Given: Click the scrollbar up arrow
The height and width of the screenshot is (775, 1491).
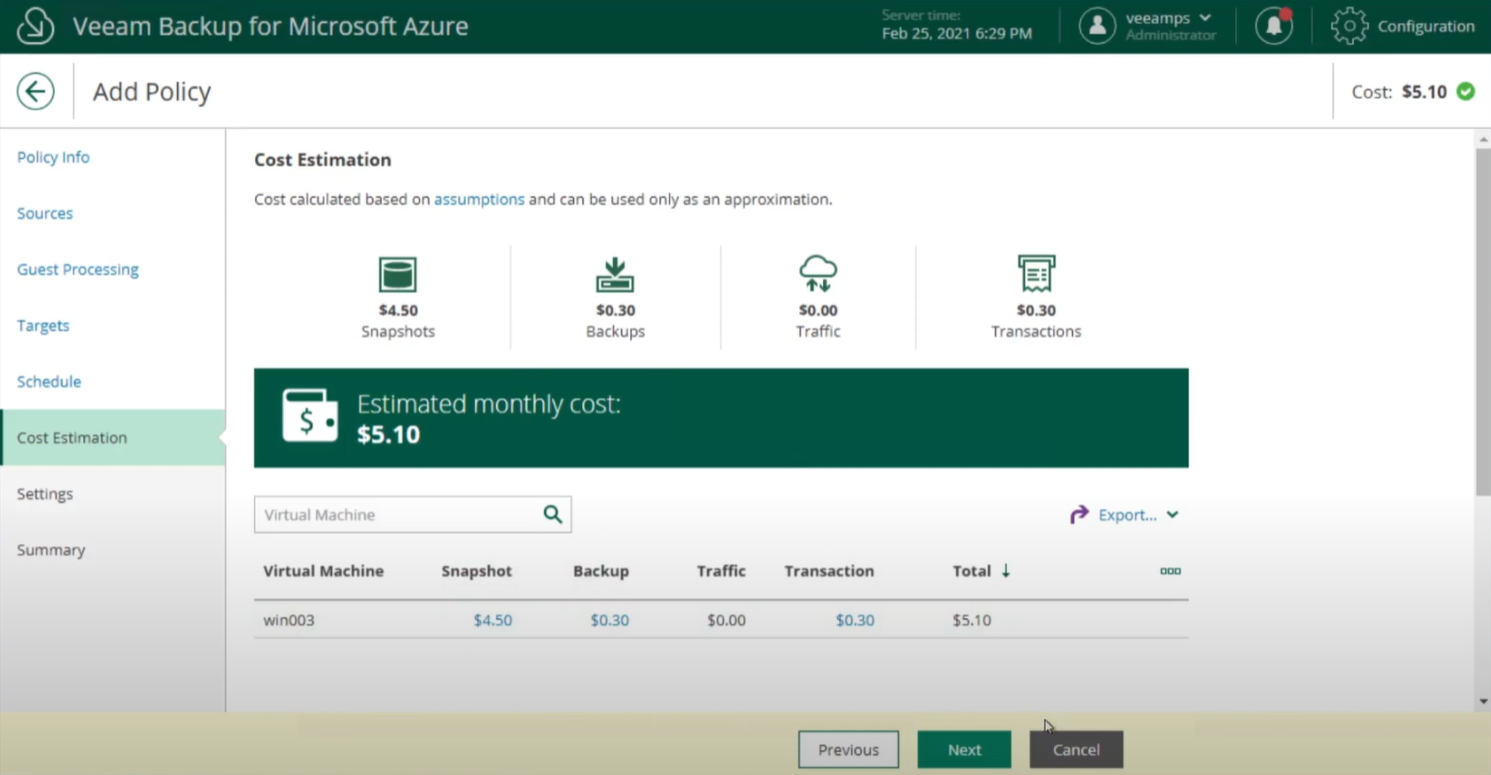Looking at the screenshot, I should (1483, 140).
